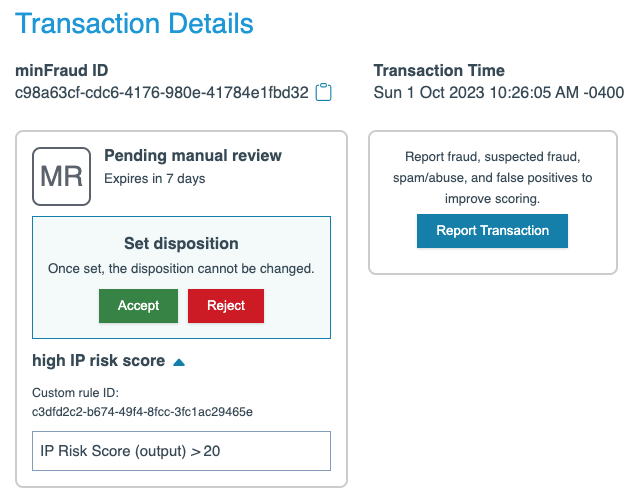Click the Transaction Details page heading

134,24
